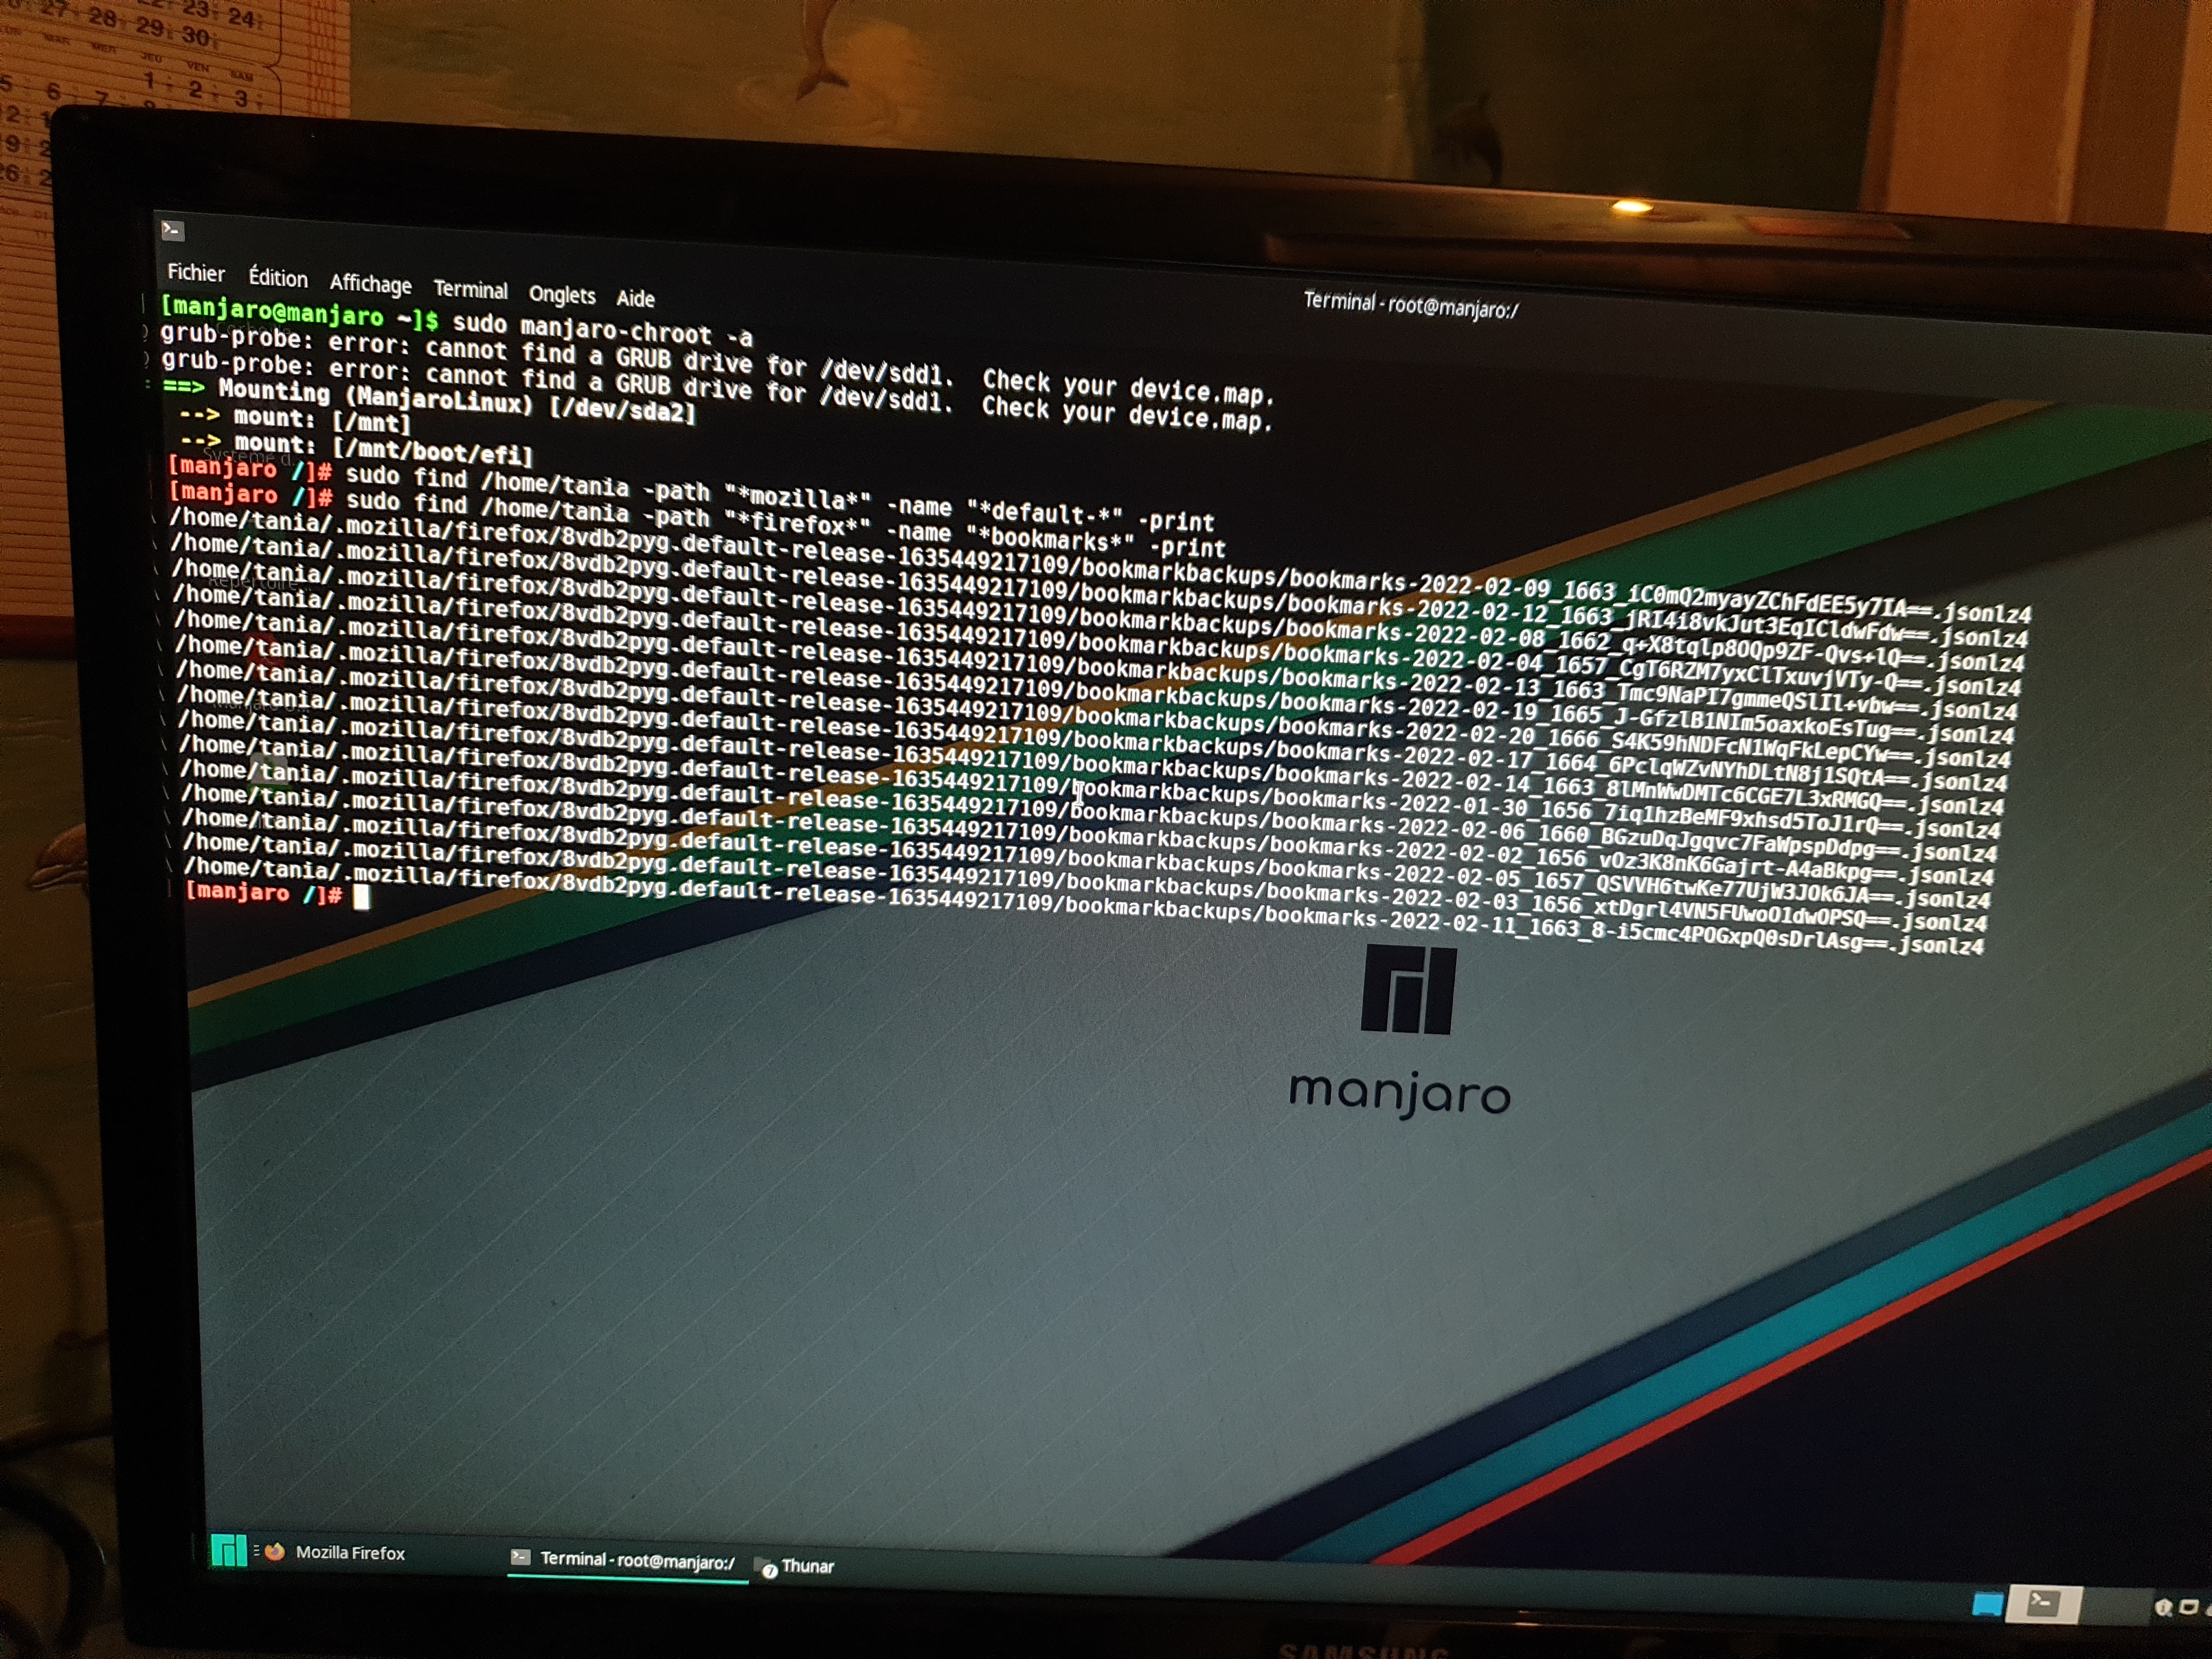Open the Aide menu
Image resolution: width=2212 pixels, height=1659 pixels.
click(635, 298)
